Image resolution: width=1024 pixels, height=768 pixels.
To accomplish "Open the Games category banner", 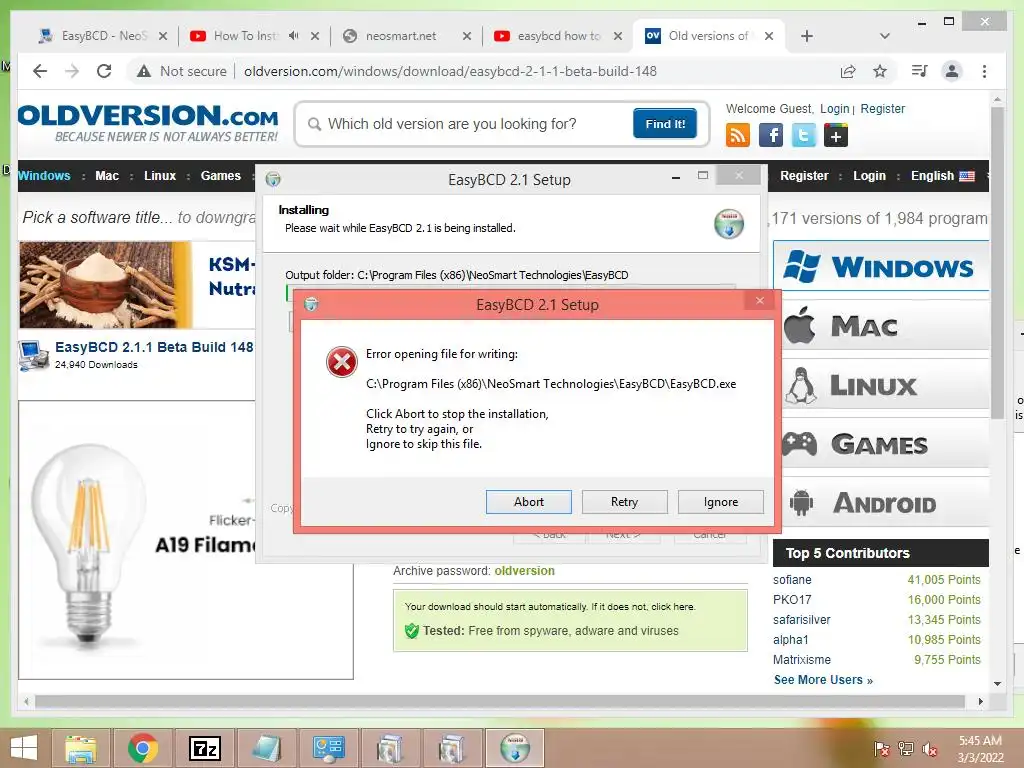I will click(x=884, y=444).
